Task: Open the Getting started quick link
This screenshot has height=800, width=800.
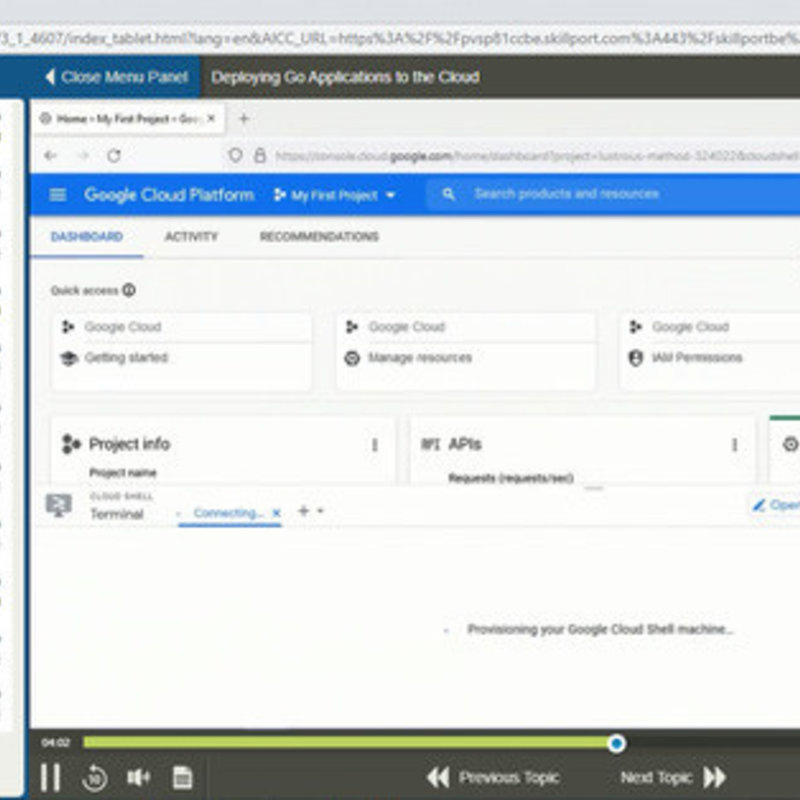Action: pos(126,358)
